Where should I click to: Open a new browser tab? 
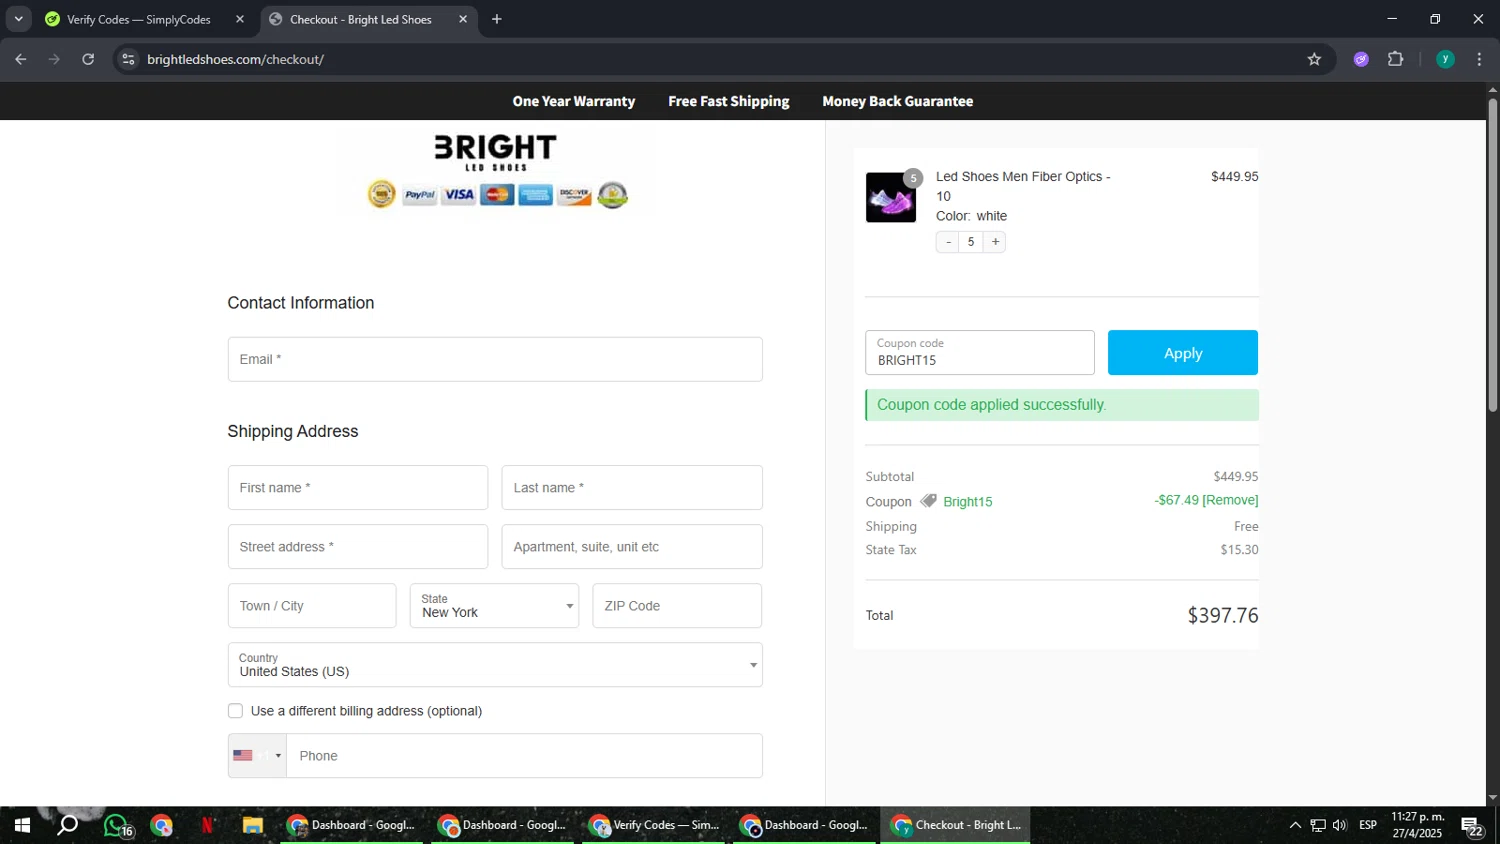click(497, 19)
